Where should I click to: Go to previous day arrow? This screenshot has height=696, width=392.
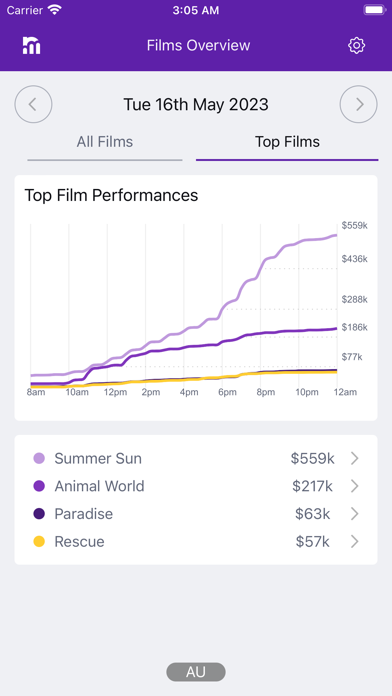tap(33, 104)
